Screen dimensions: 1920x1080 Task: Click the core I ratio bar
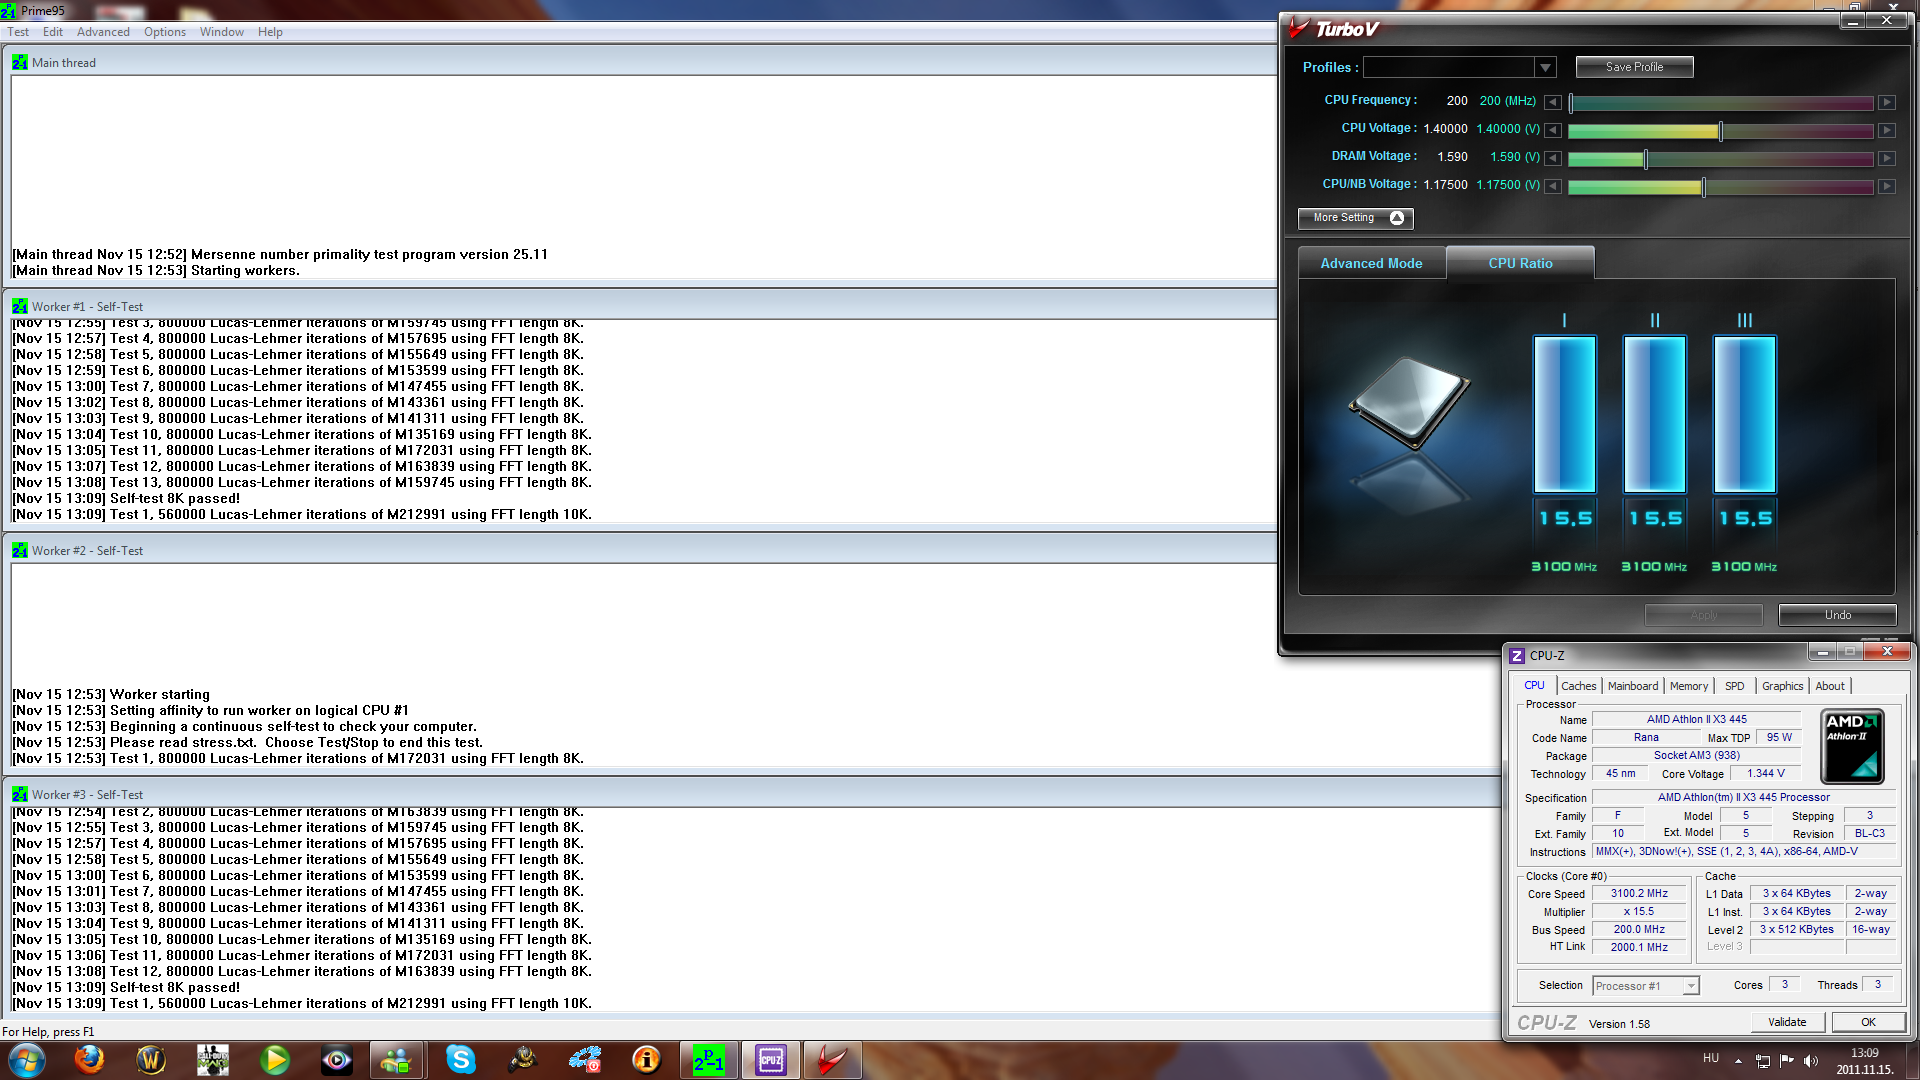[x=1564, y=414]
